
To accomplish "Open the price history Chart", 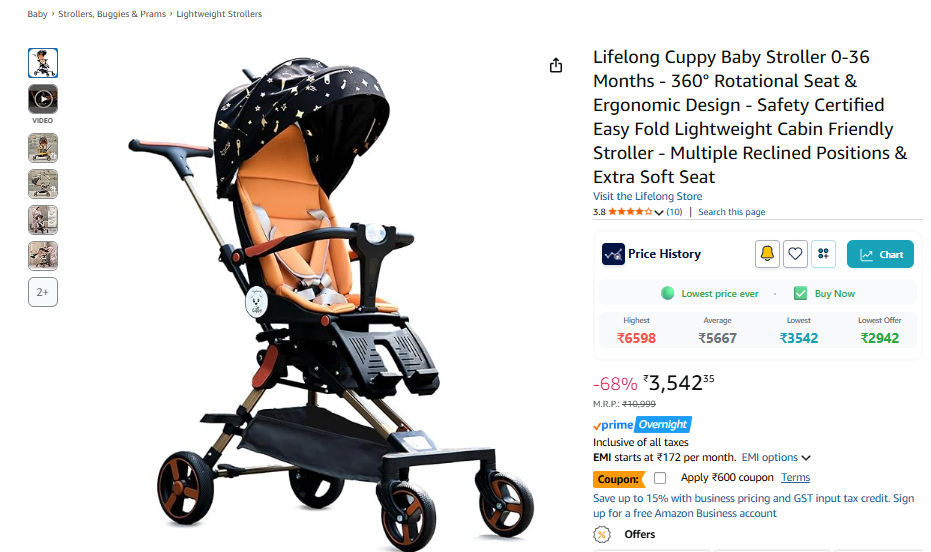I will [880, 254].
